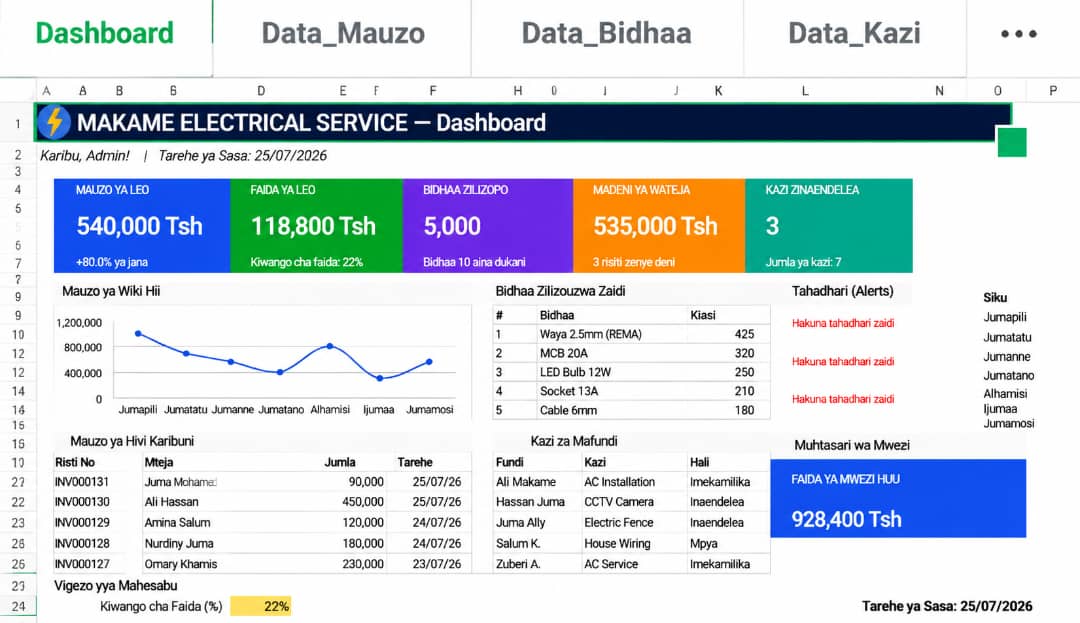Click the green square beside the header
The image size is (1080, 623).
pyautogui.click(x=1012, y=142)
